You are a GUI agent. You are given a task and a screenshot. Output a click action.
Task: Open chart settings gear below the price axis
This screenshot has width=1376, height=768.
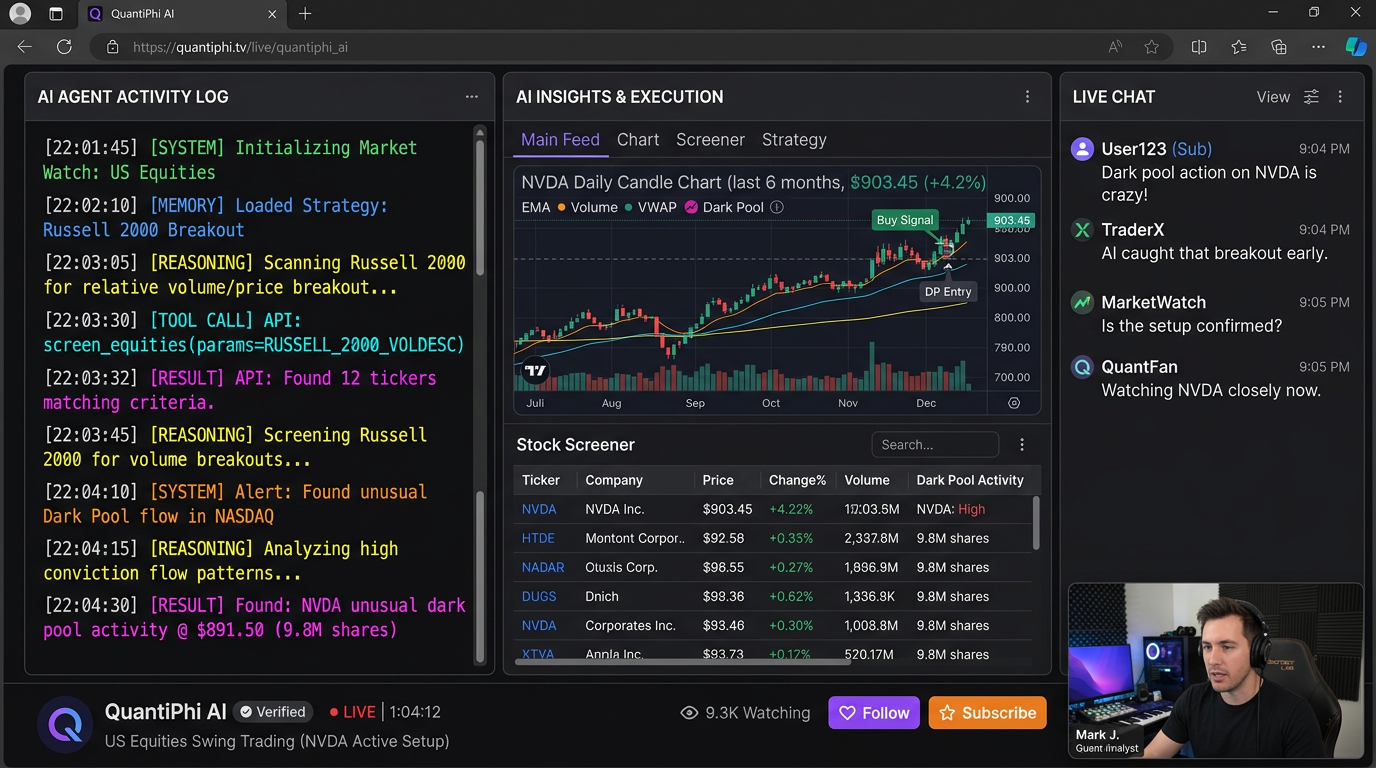click(x=1014, y=403)
